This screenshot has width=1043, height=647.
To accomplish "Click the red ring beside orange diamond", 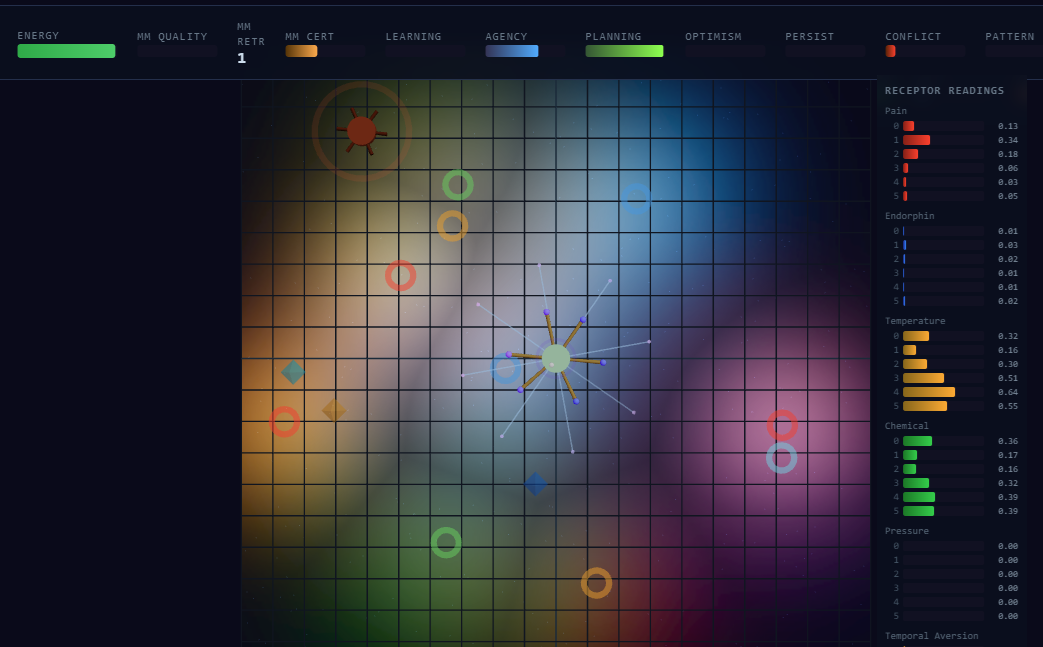I will click(285, 422).
